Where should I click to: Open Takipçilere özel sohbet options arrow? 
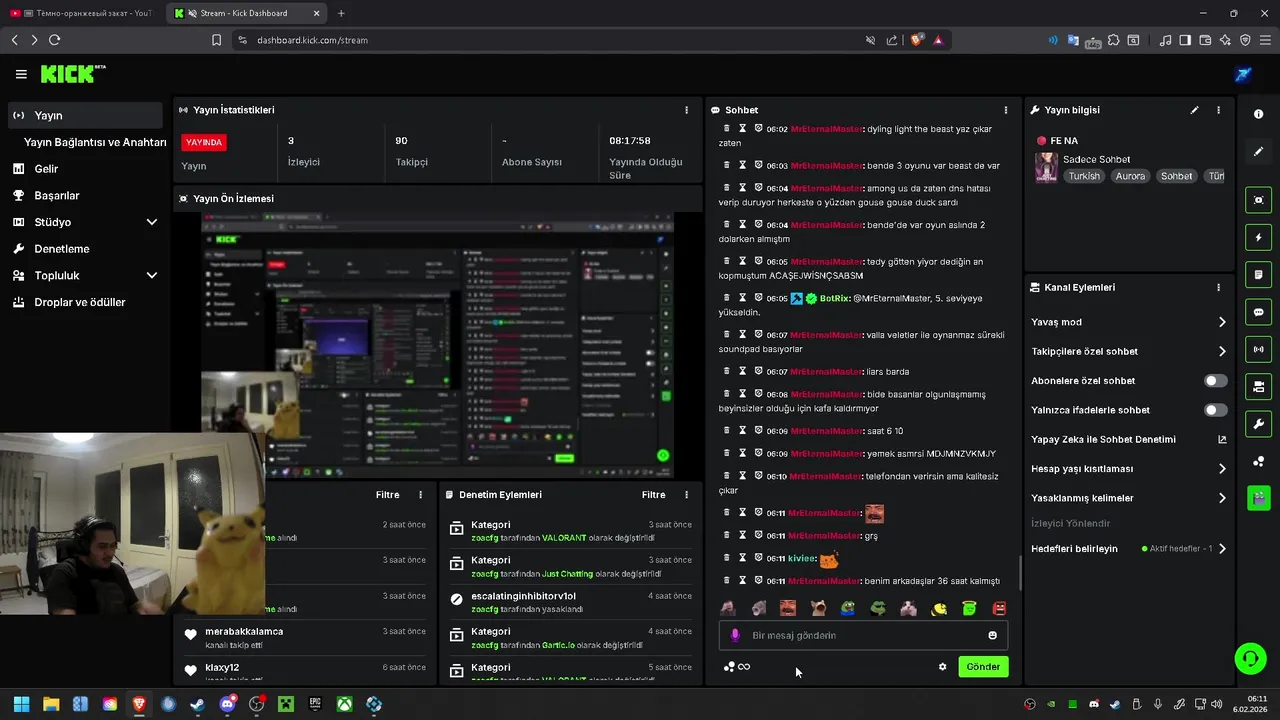coord(1222,351)
